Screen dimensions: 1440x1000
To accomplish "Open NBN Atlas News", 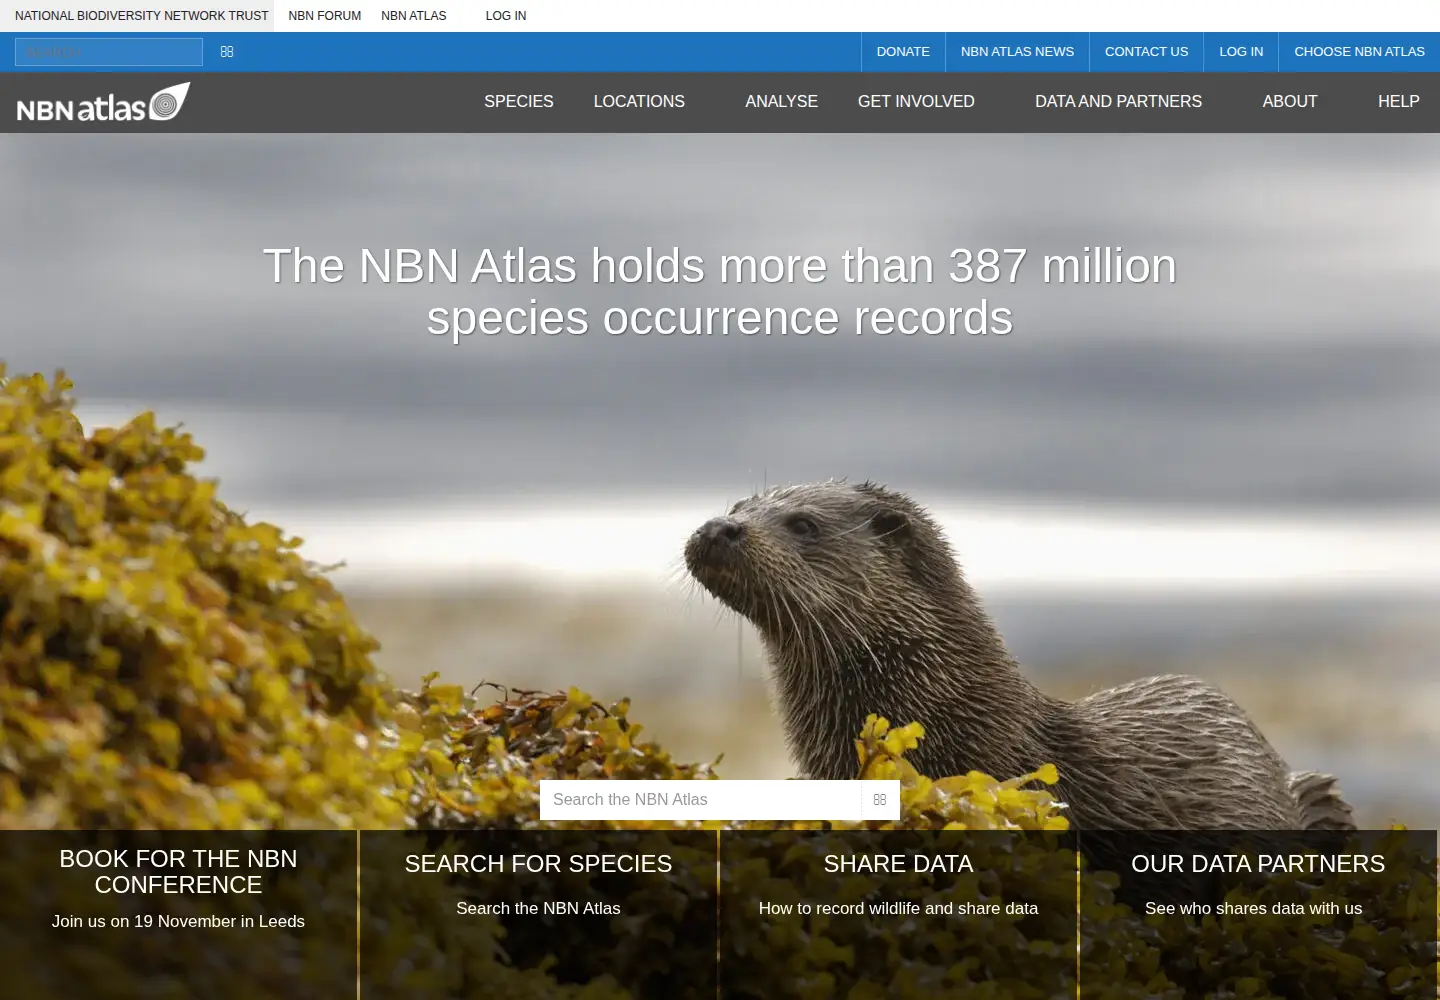I will 1017,52.
